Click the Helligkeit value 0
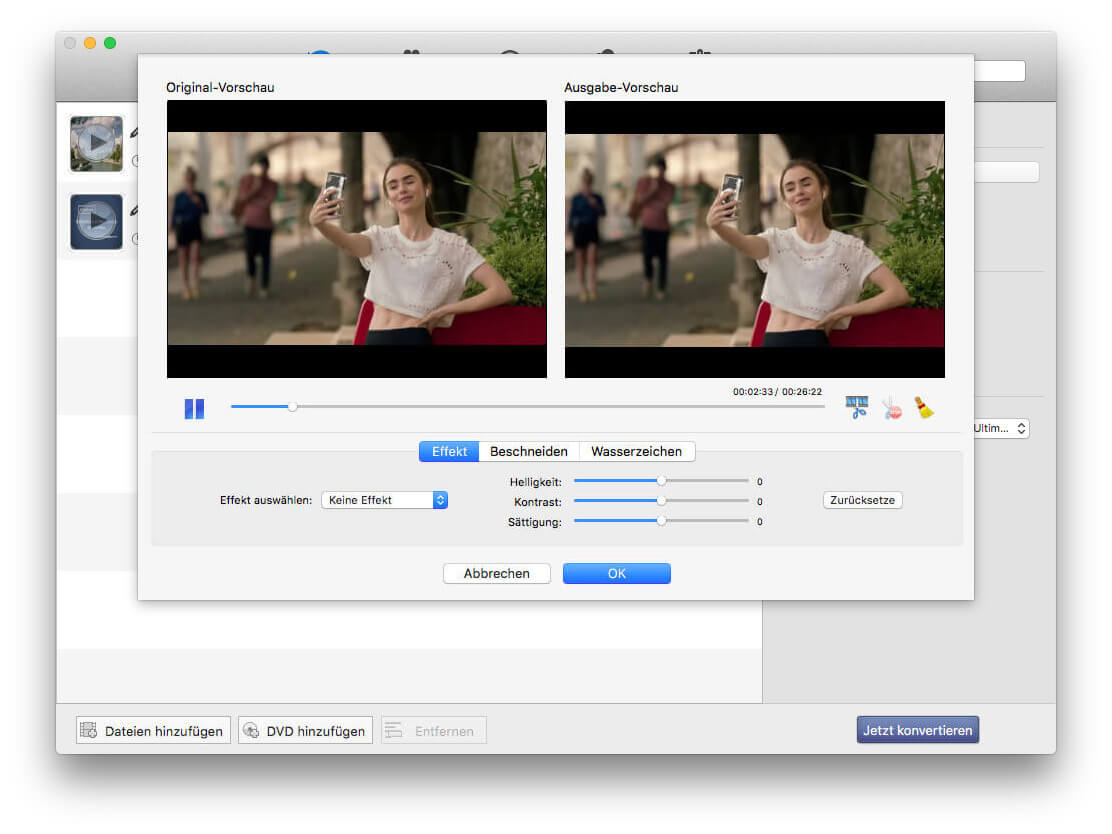Screen dimensions: 1112x834 tap(760, 482)
